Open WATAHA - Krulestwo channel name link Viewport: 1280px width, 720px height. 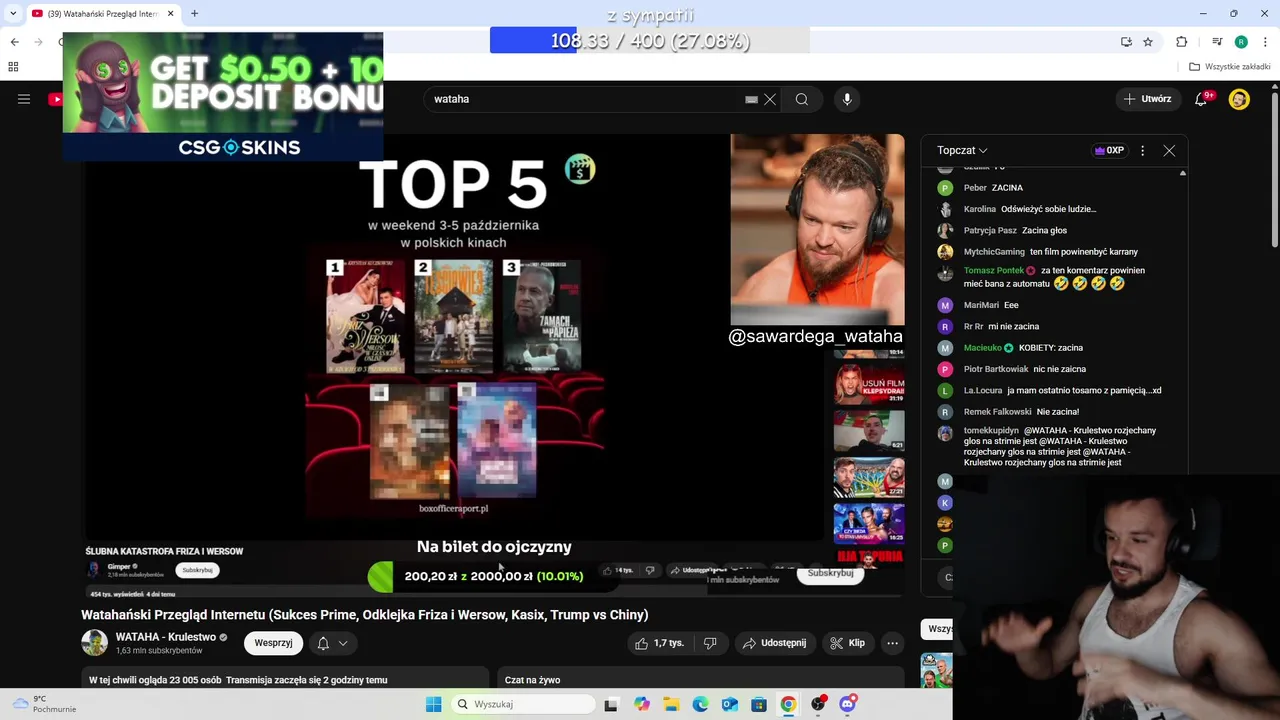165,637
